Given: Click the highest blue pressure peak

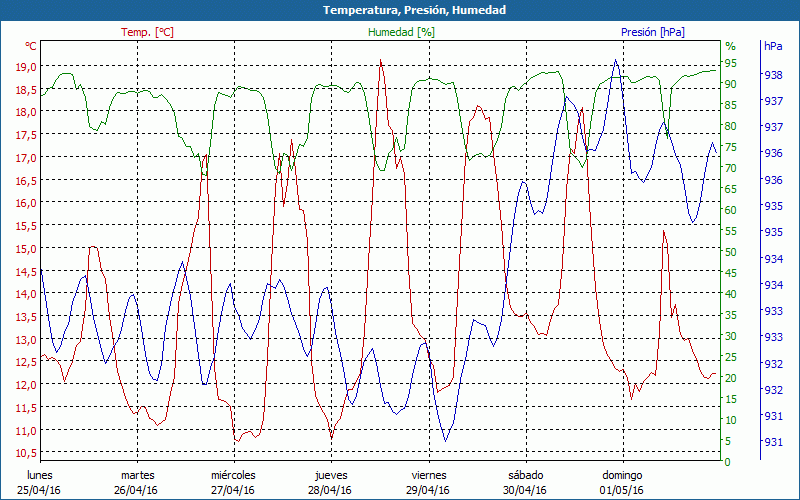Looking at the screenshot, I should point(615,60).
